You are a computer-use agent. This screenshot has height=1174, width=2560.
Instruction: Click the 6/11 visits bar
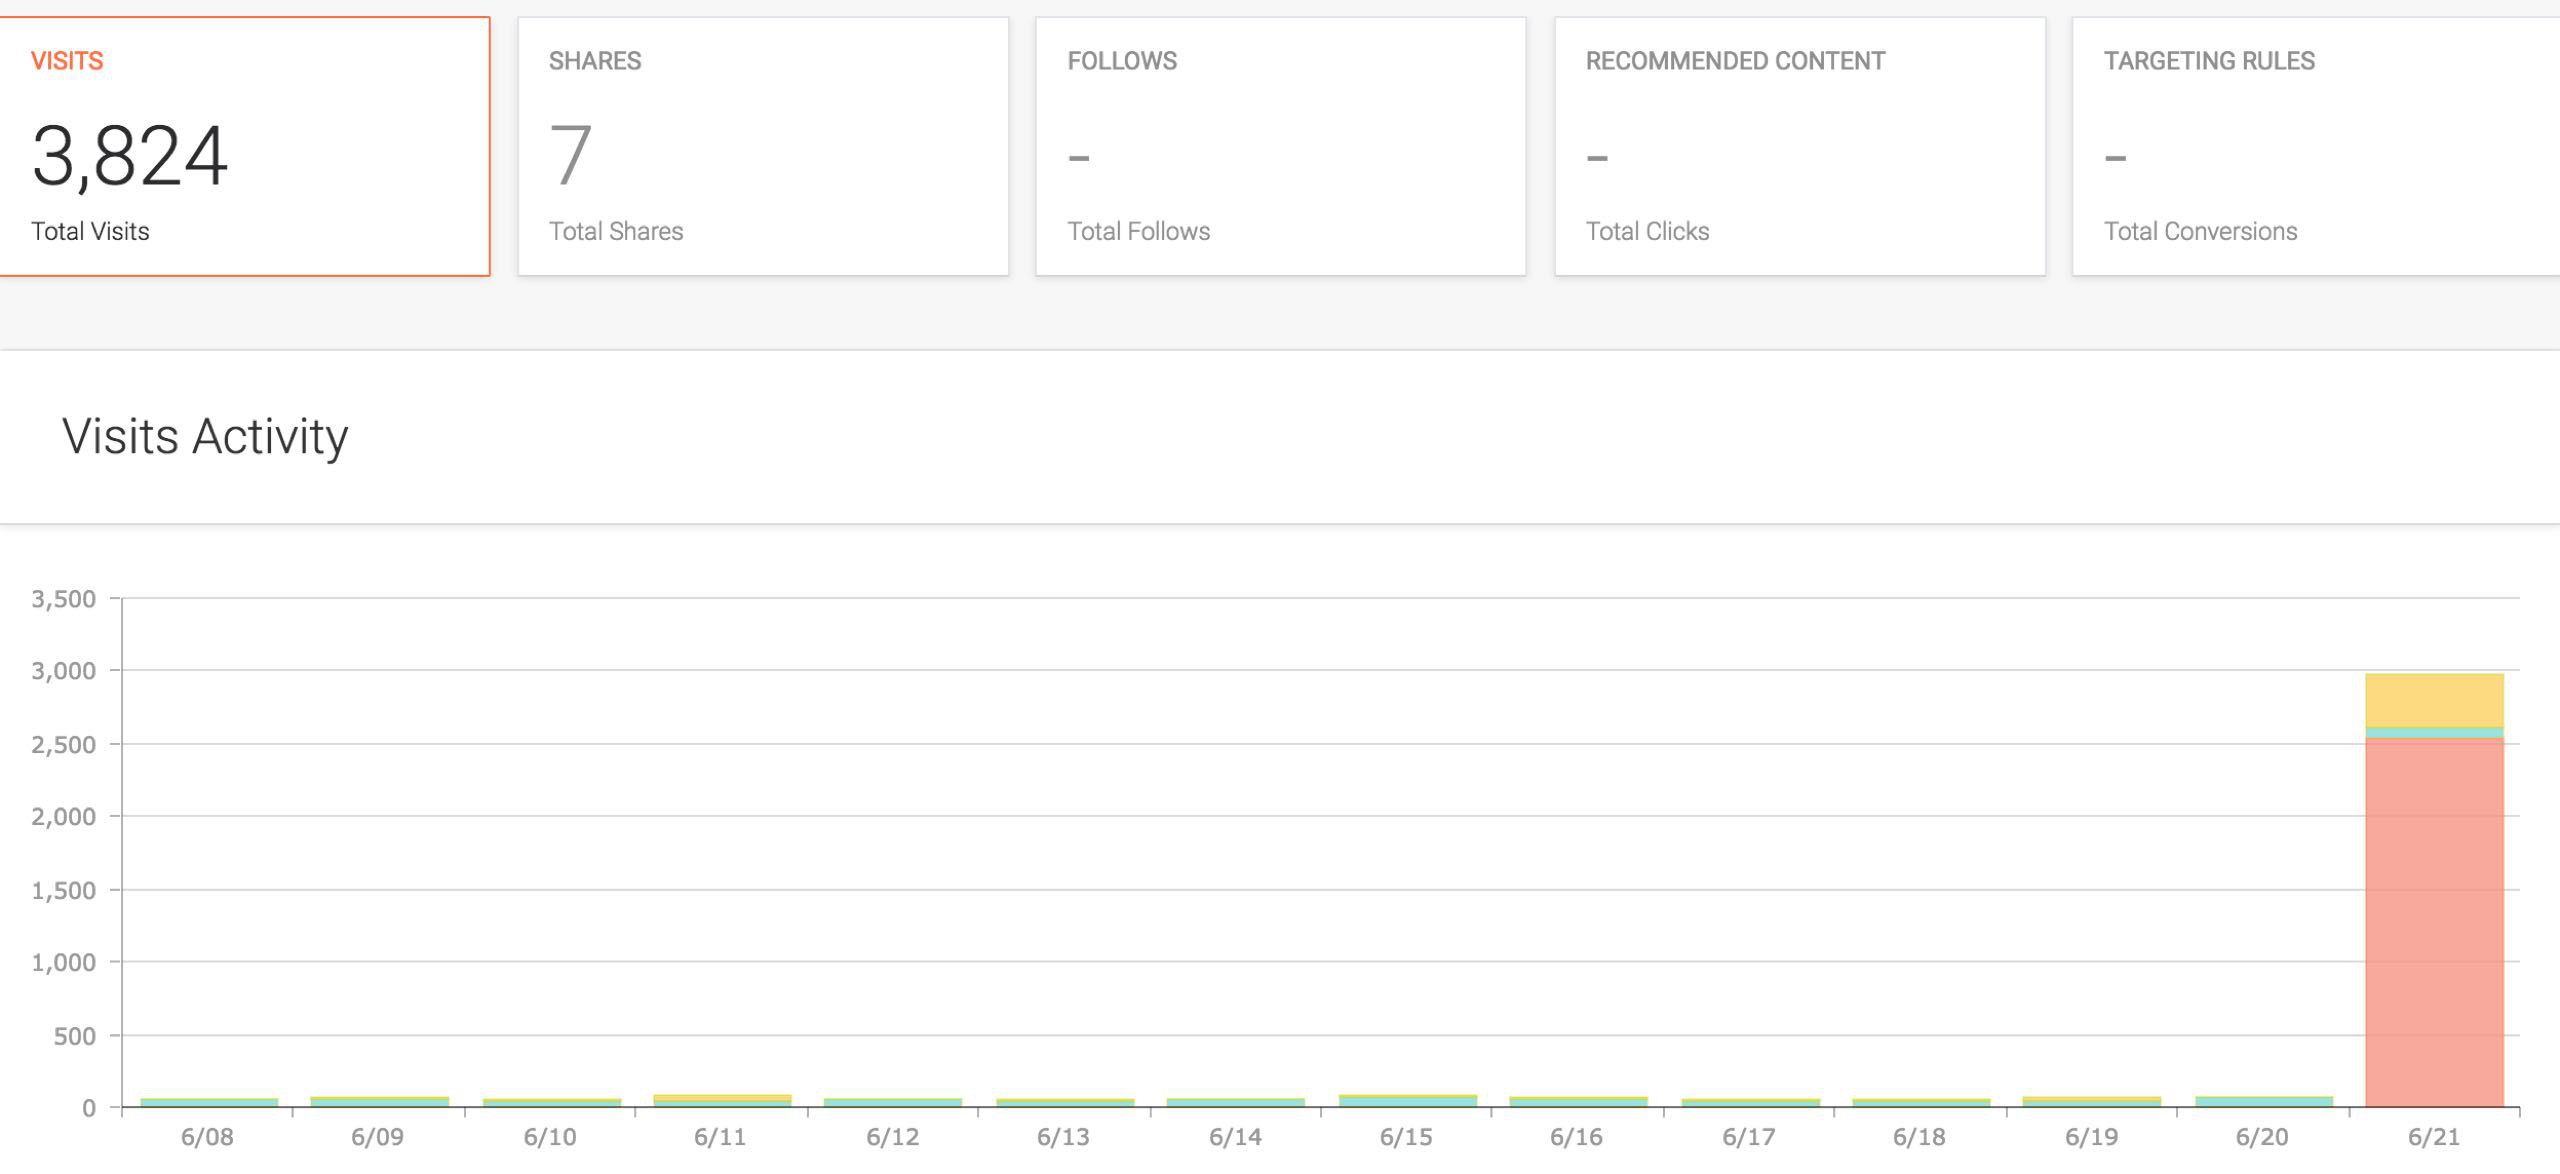722,1100
